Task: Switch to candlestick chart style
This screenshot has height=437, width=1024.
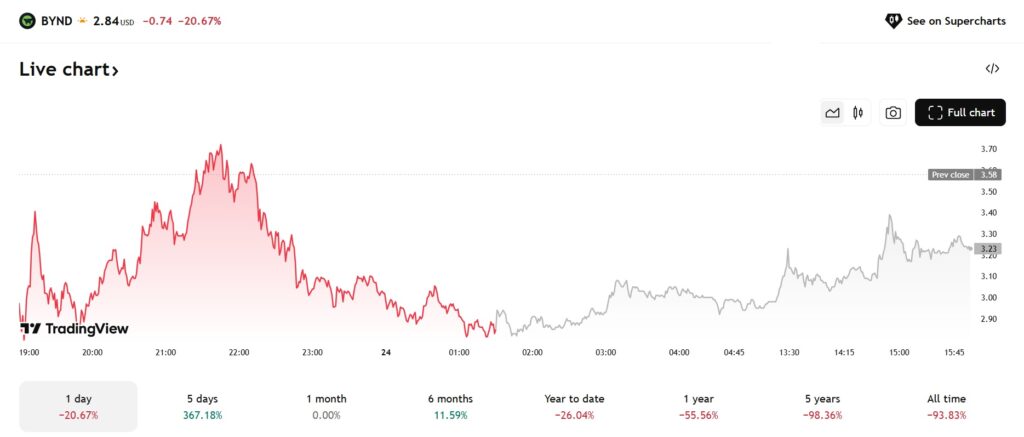Action: click(x=858, y=113)
